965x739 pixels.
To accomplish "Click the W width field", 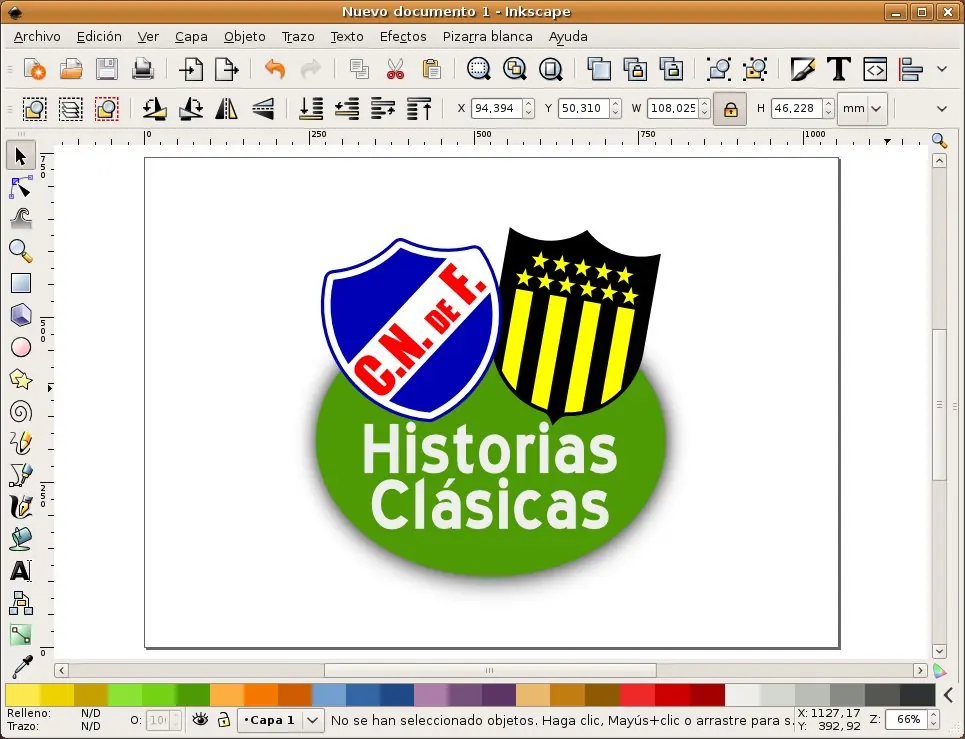I will (x=673, y=109).
